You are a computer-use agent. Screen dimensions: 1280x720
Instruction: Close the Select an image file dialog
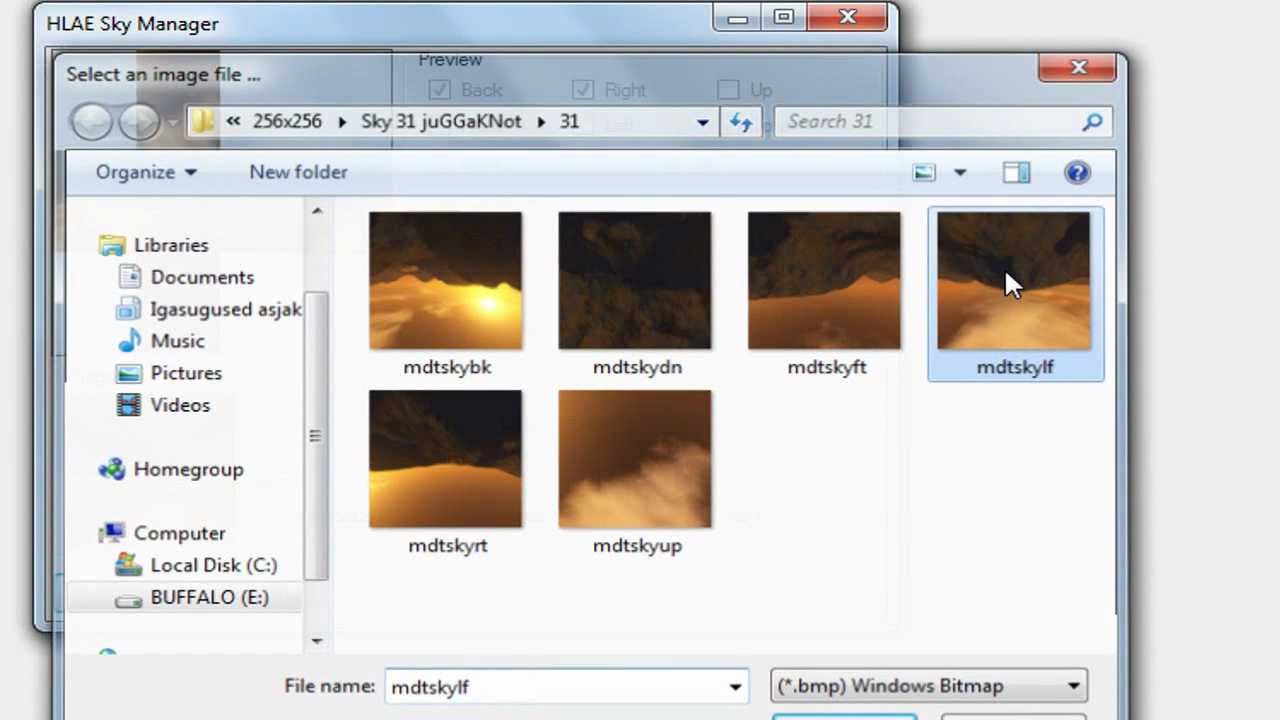pos(1078,68)
